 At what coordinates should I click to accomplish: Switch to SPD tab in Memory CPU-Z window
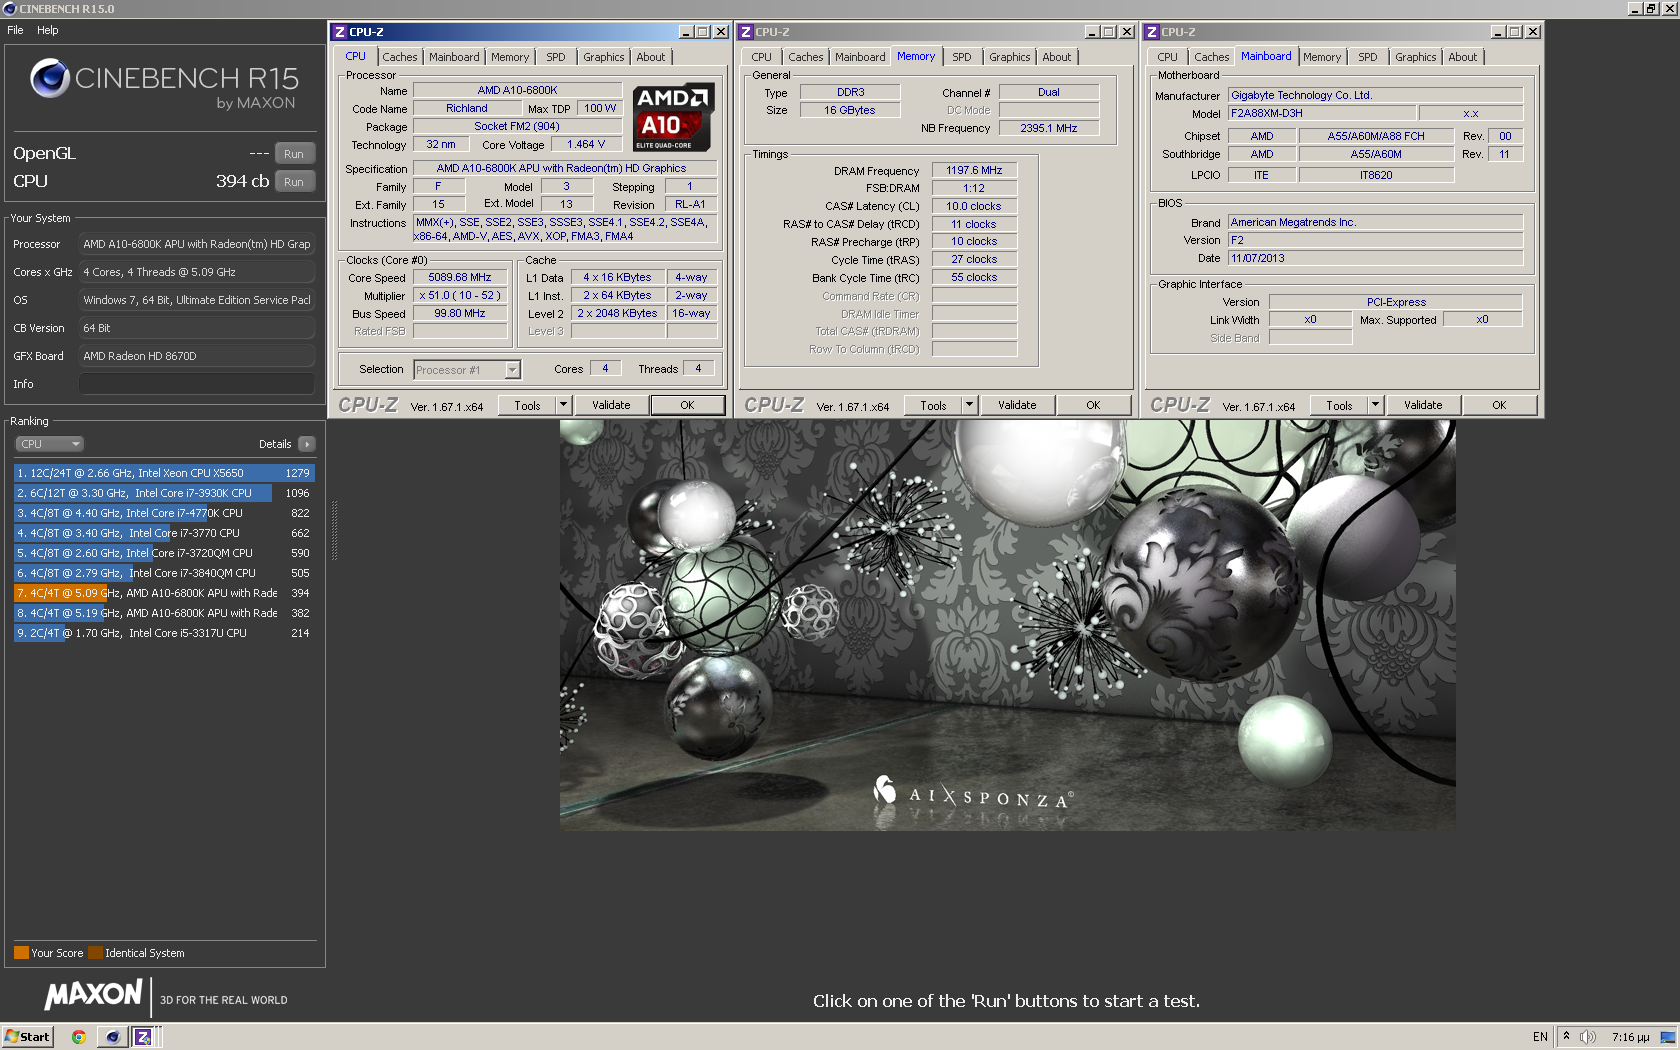point(962,57)
